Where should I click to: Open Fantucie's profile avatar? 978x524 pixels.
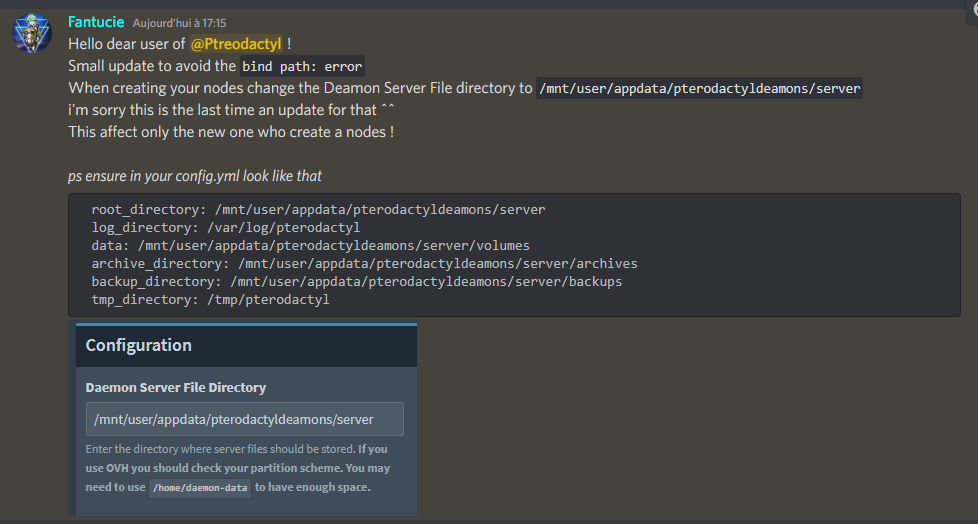(31, 33)
